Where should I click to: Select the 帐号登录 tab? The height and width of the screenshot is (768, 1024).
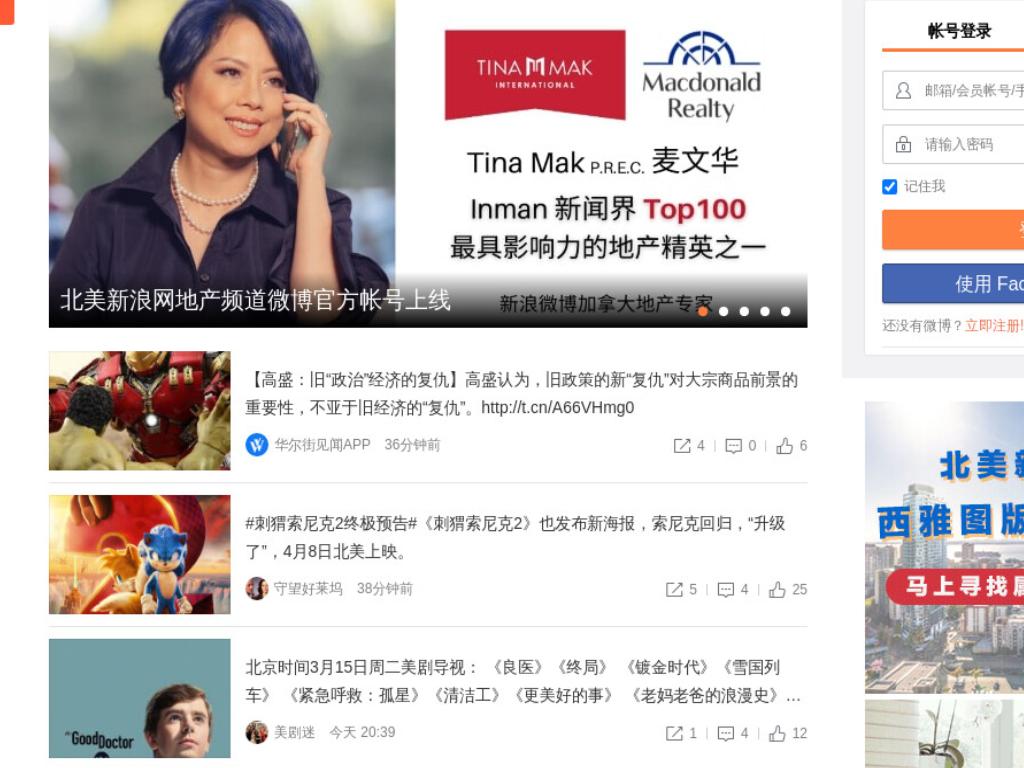pyautogui.click(x=959, y=31)
